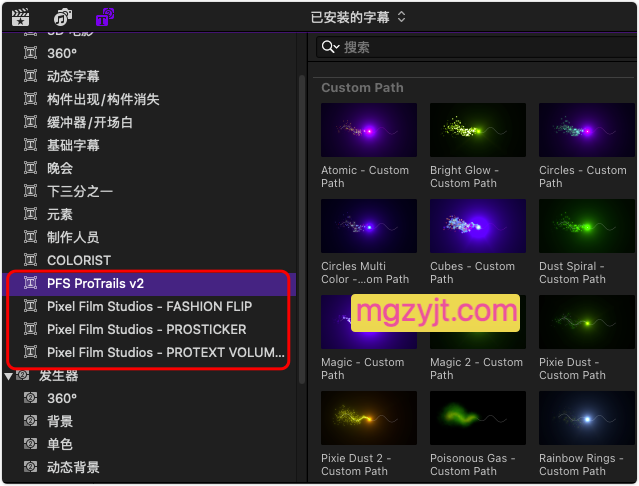Screen dimensions: 639x486
Task: Select Poisonous Gas - Custom Path thumbnail
Action: tap(478, 418)
